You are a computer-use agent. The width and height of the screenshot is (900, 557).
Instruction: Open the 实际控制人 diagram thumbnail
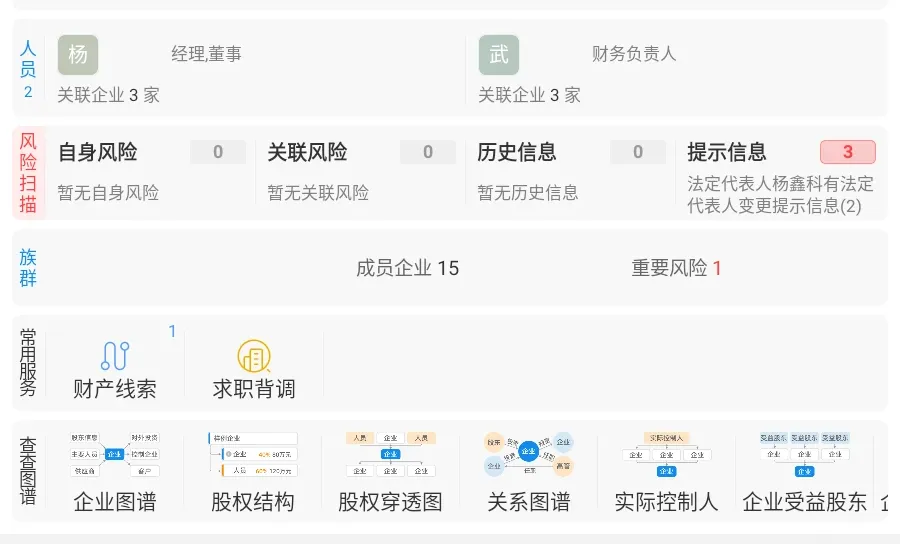[666, 454]
